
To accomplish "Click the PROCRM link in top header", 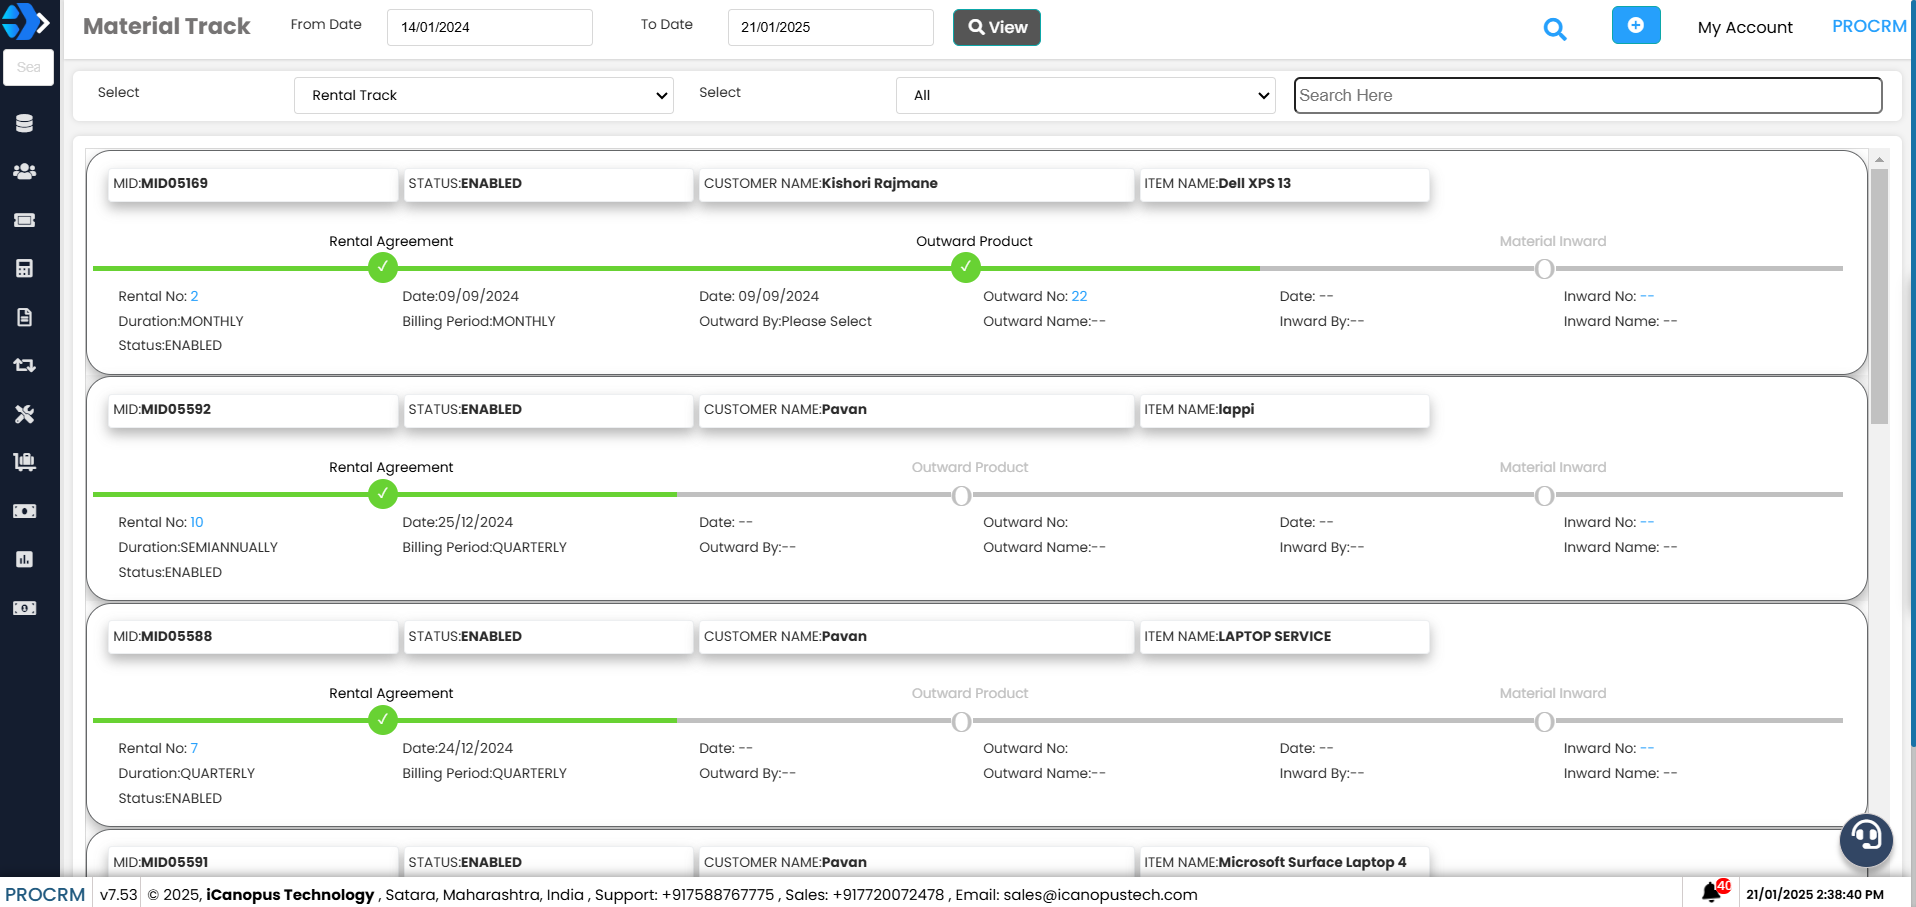I will point(1868,26).
